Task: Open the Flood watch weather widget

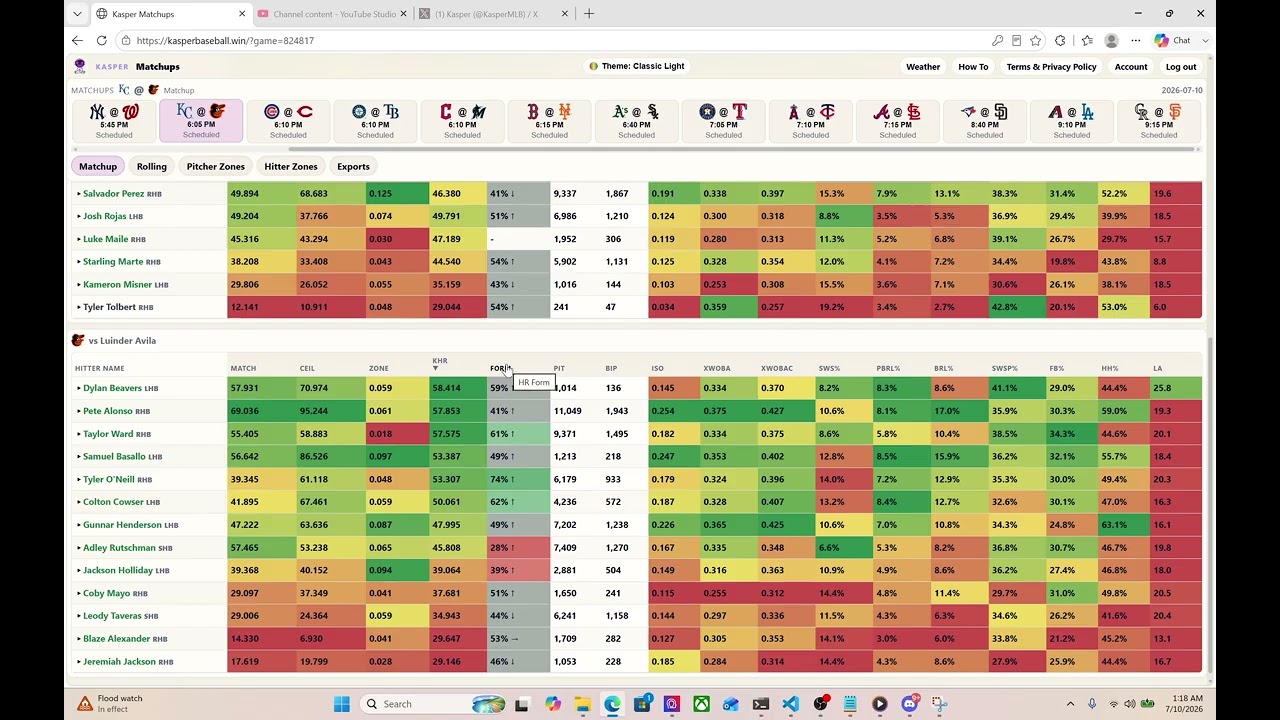Action: pos(110,704)
